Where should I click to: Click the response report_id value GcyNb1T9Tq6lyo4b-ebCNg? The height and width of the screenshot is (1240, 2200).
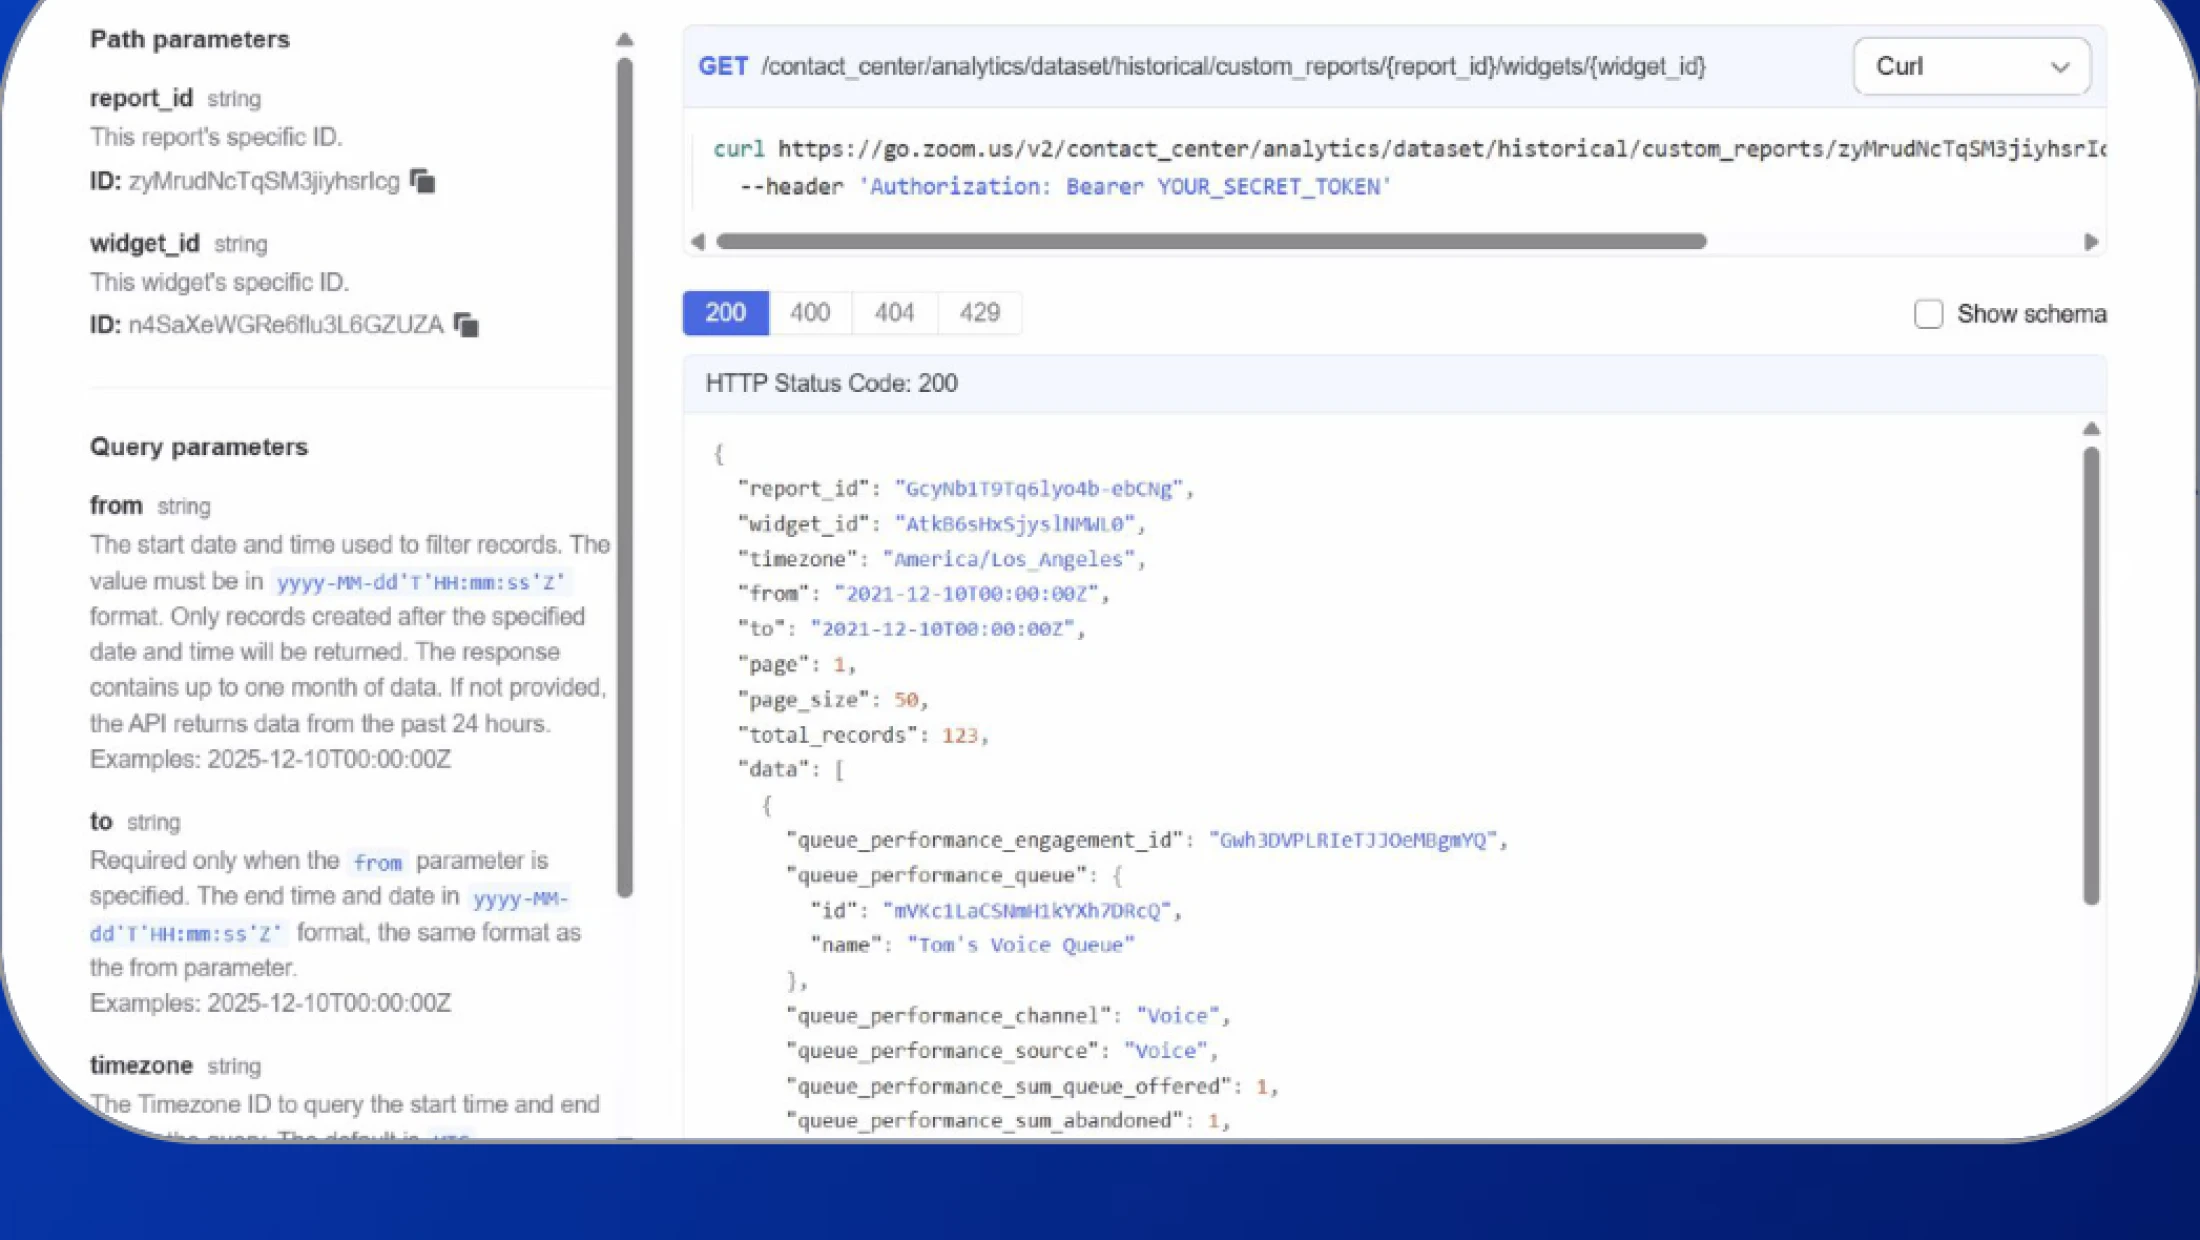[x=1038, y=489]
